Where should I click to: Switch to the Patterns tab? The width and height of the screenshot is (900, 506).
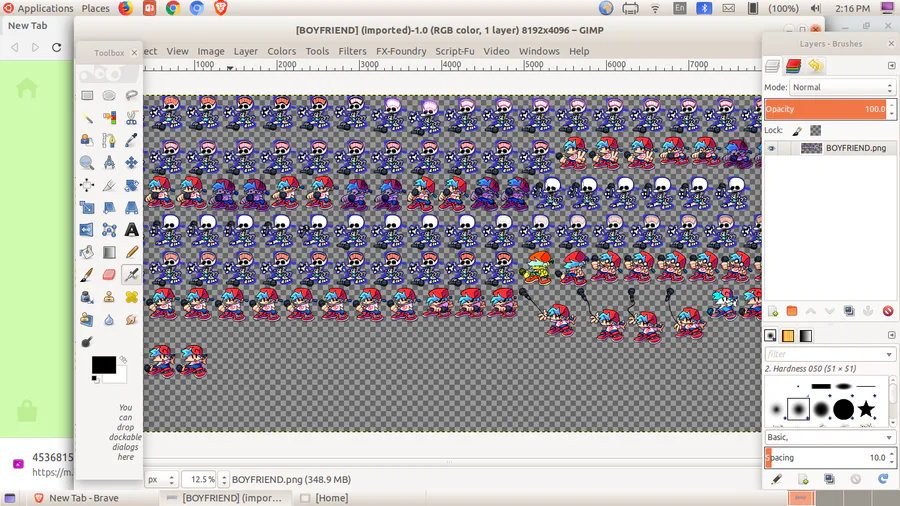[x=788, y=336]
